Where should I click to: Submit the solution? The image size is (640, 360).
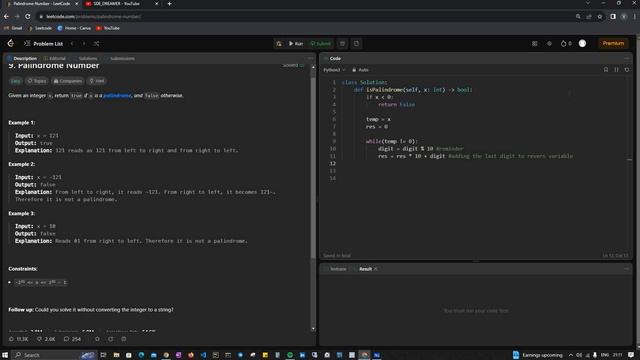tap(320, 44)
